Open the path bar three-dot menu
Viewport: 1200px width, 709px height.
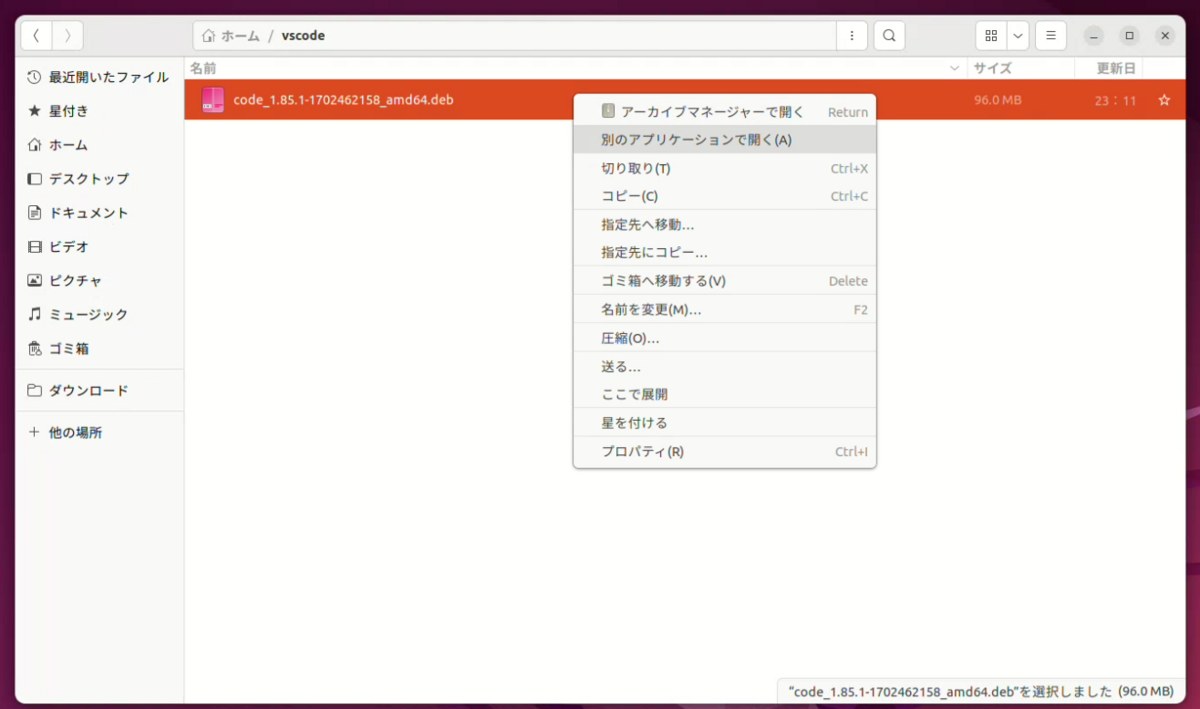(851, 35)
